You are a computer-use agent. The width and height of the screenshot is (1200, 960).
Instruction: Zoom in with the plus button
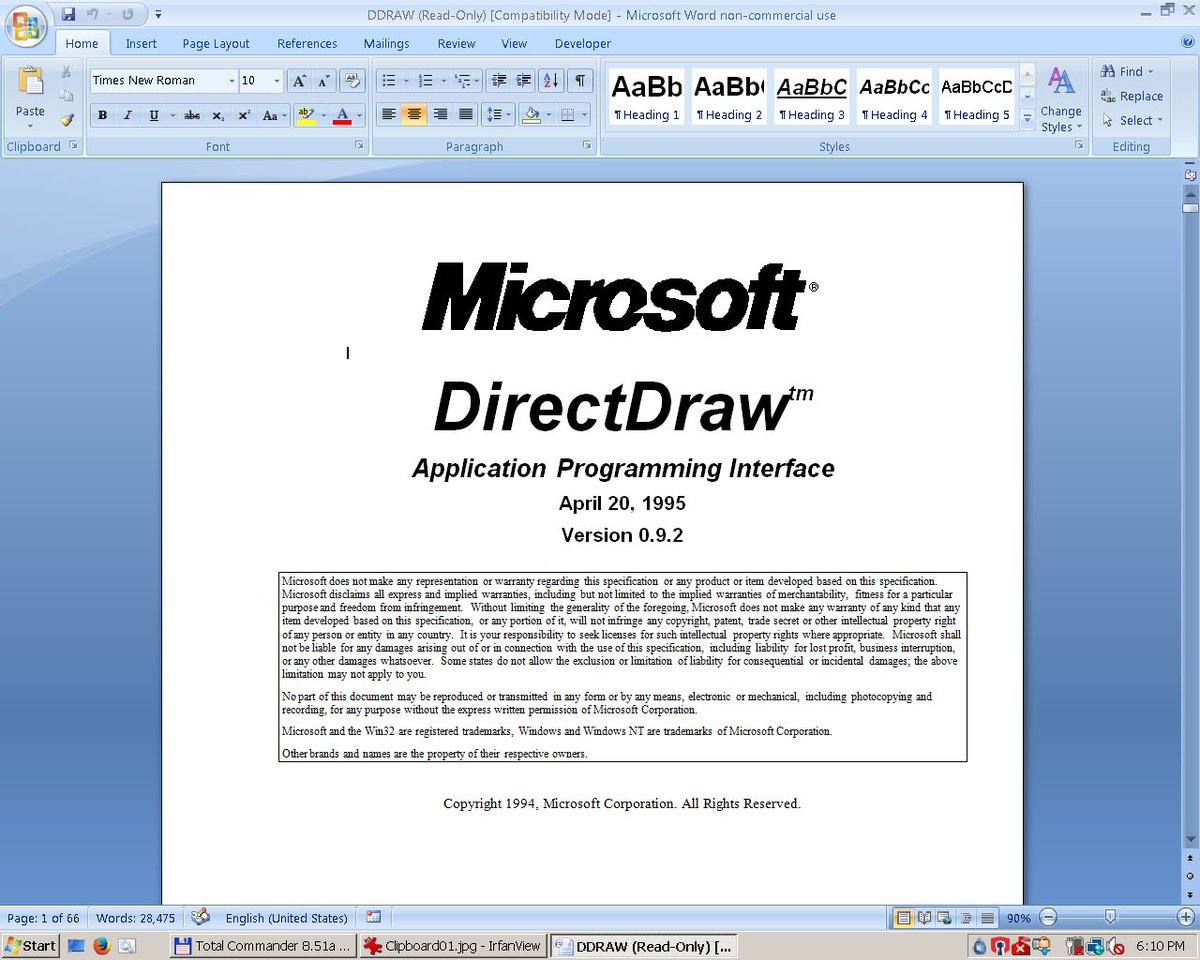[1186, 917]
